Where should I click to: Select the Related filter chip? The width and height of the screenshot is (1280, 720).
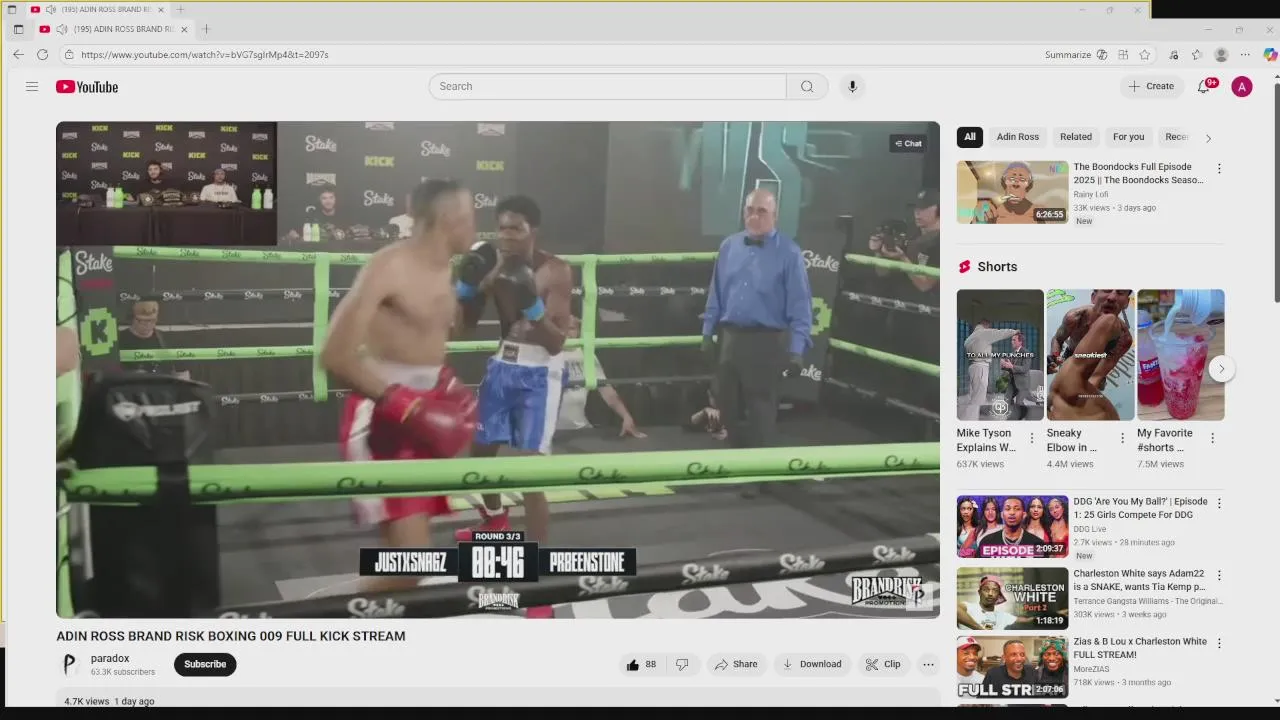1076,137
